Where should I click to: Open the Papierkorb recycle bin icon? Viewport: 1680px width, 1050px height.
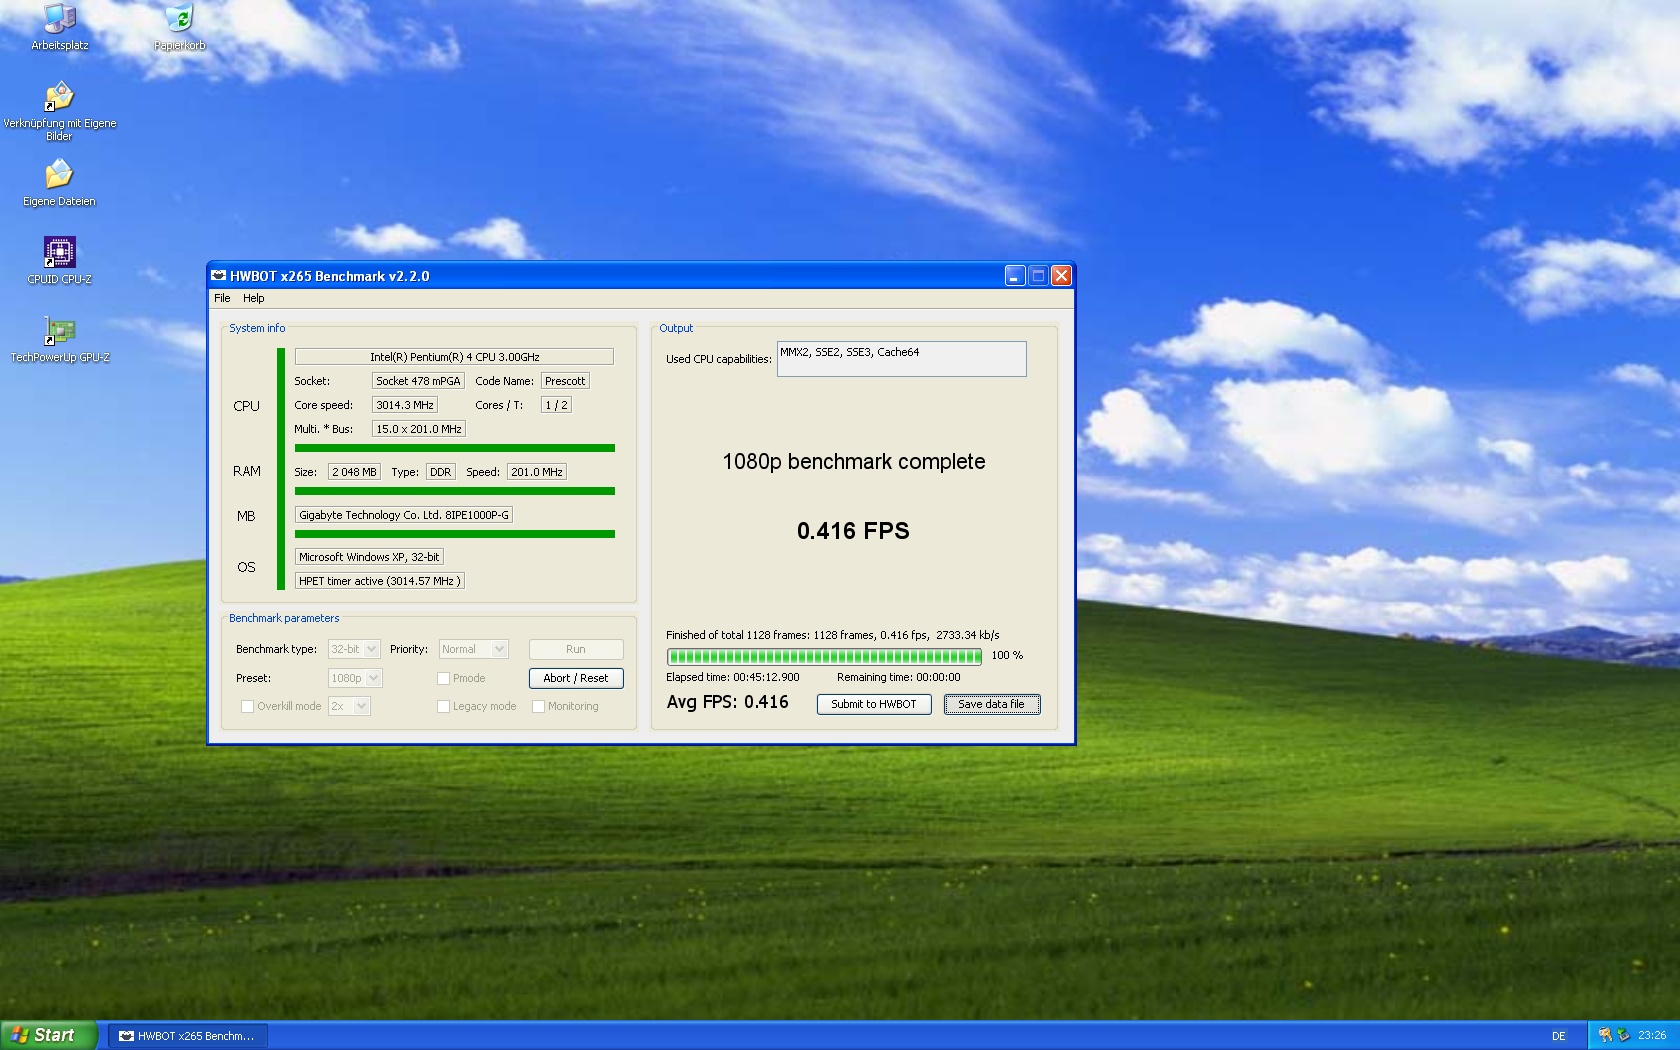[179, 28]
